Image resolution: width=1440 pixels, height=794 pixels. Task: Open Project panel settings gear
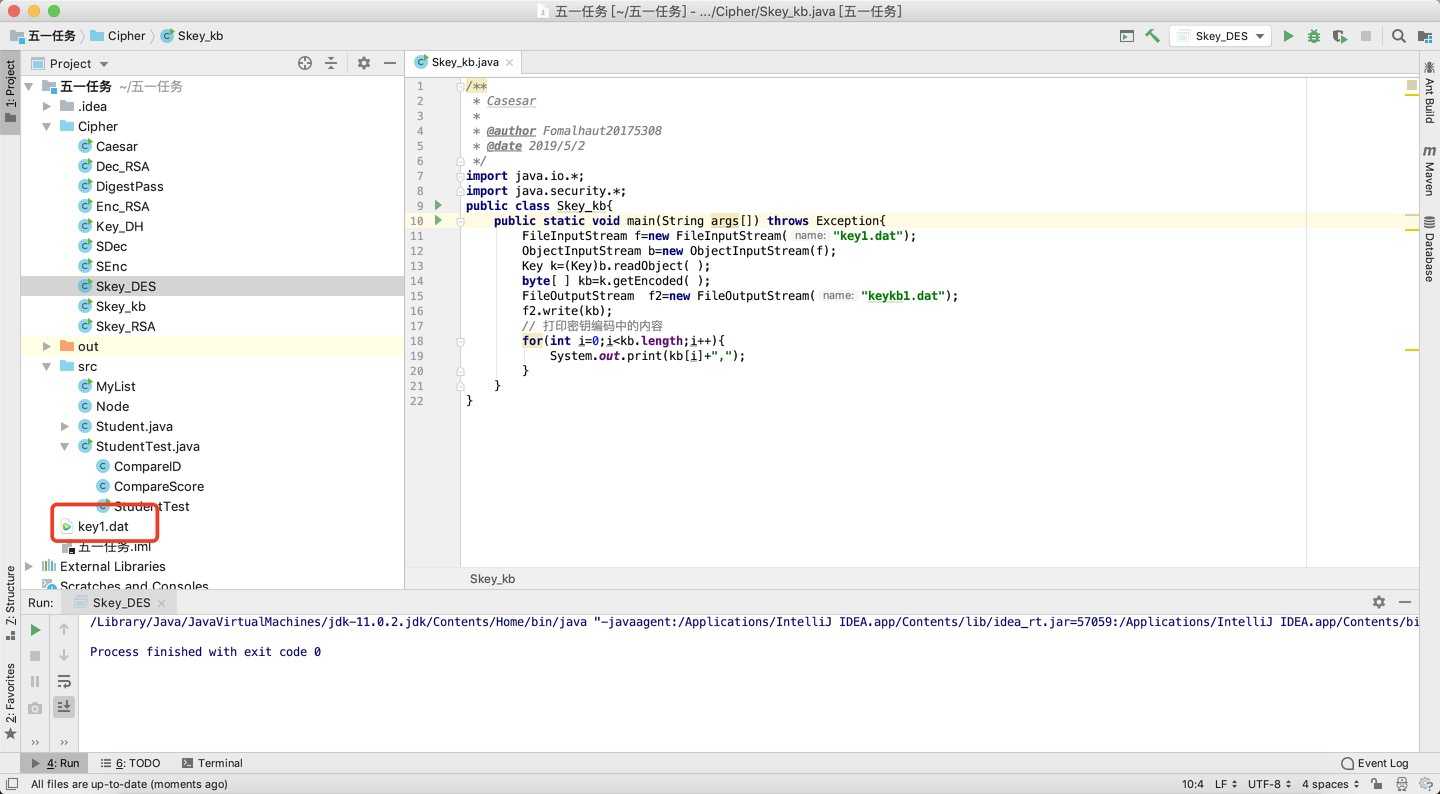(364, 63)
